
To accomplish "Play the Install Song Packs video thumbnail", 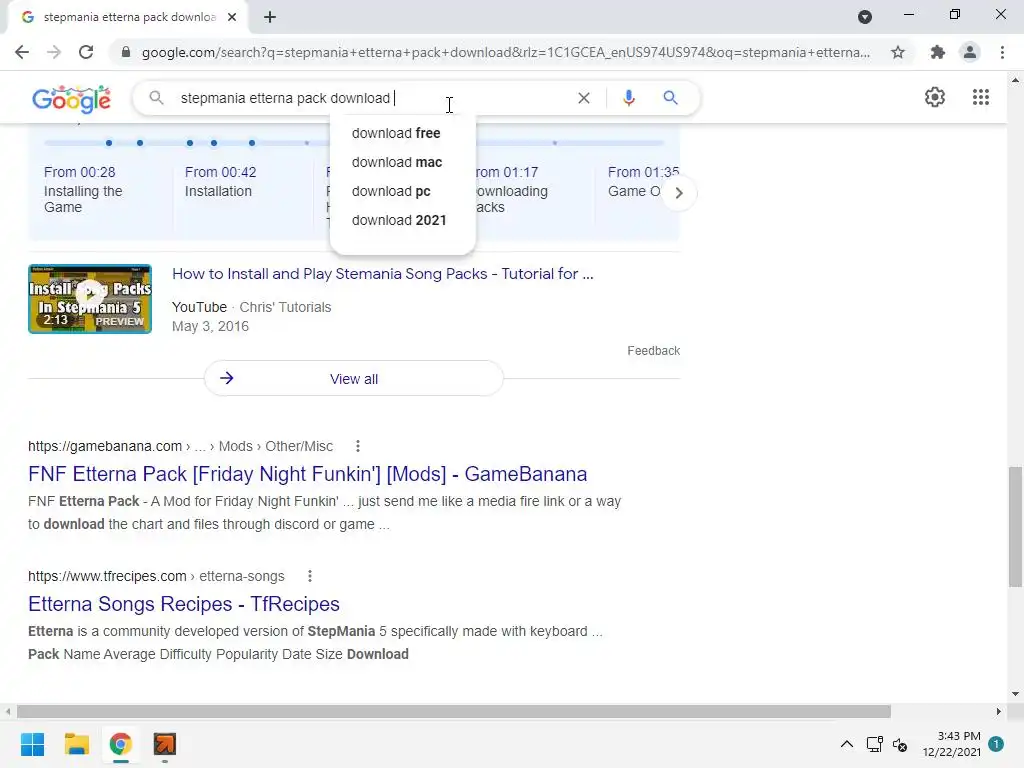I will coord(90,299).
